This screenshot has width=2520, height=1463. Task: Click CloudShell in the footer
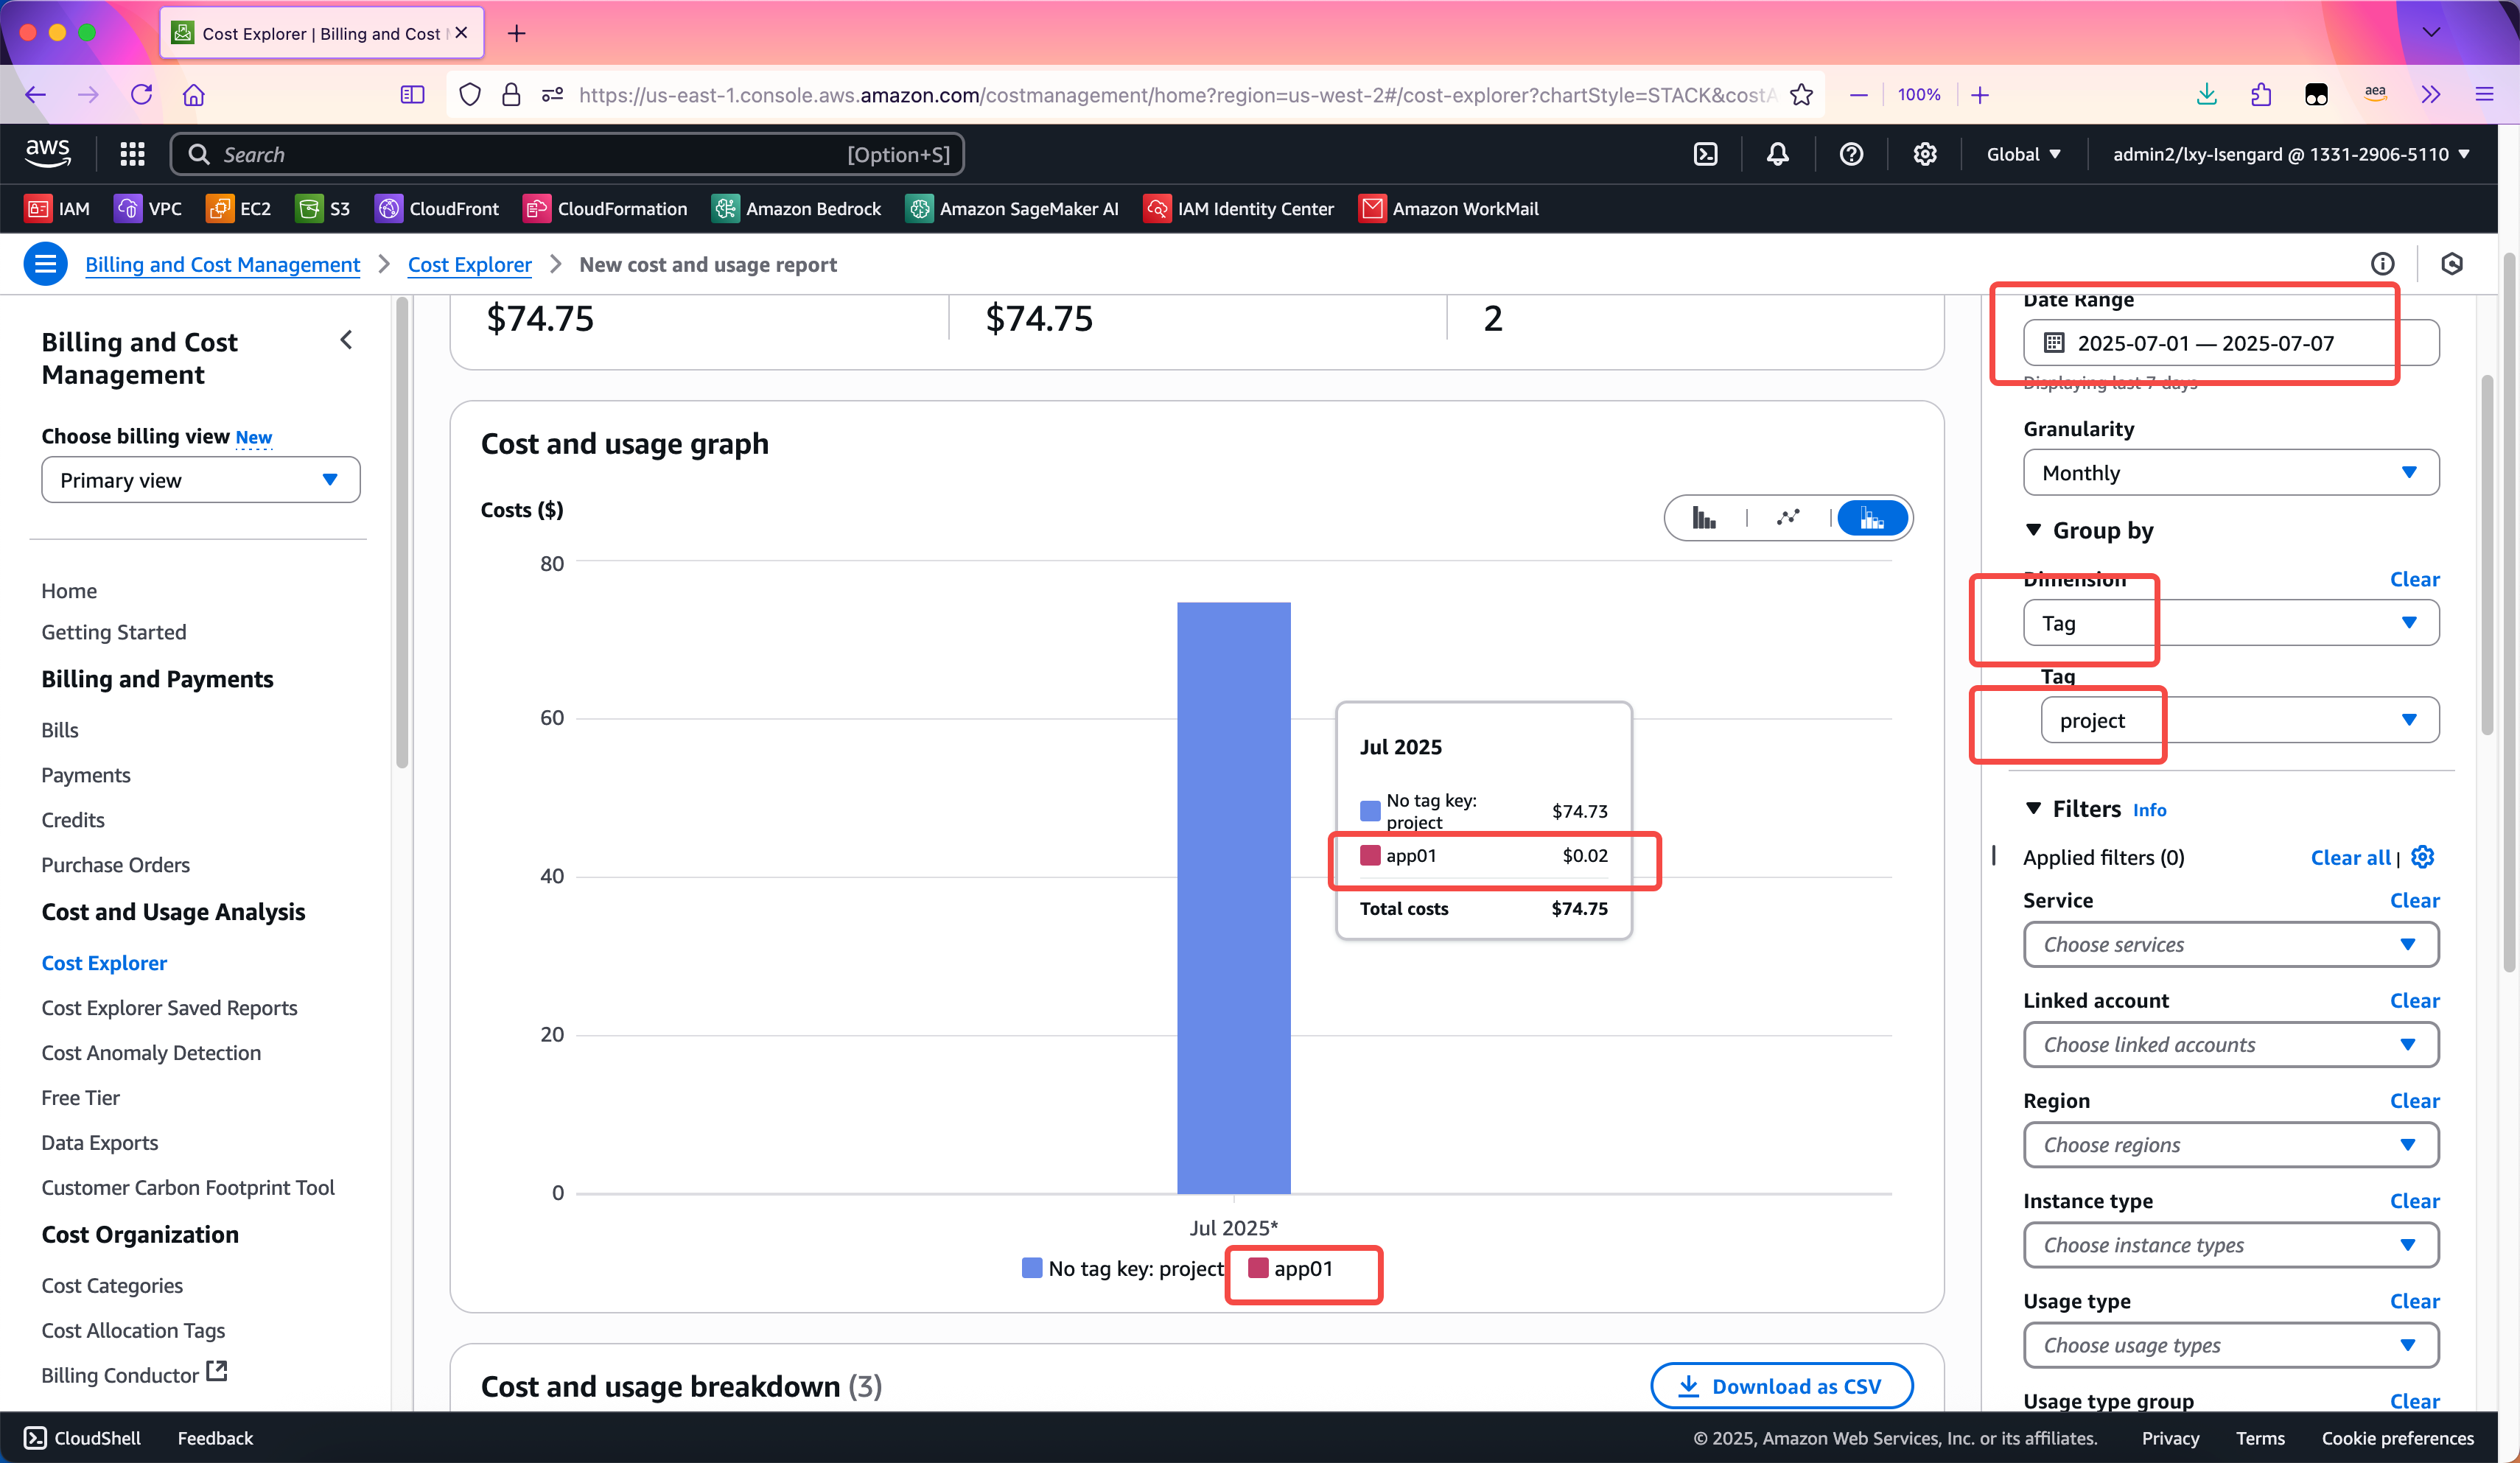click(x=82, y=1437)
